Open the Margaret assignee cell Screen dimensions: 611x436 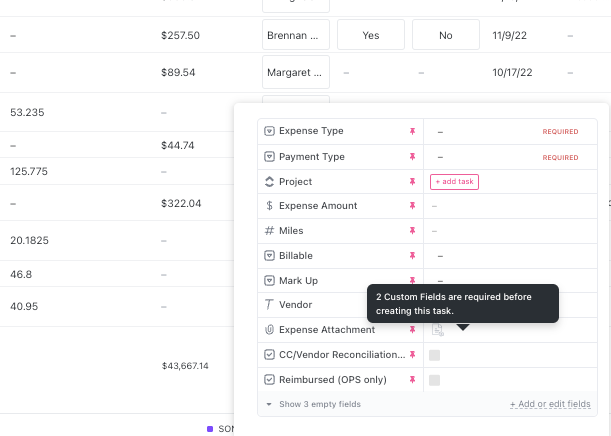click(x=295, y=73)
